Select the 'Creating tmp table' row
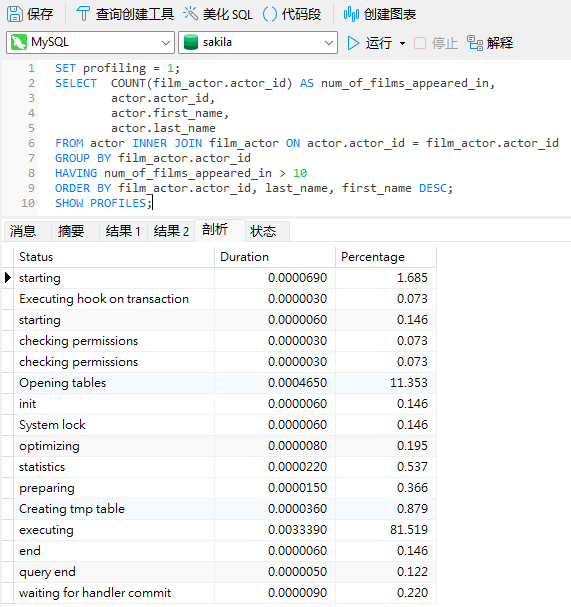This screenshot has width=571, height=607. (219, 508)
